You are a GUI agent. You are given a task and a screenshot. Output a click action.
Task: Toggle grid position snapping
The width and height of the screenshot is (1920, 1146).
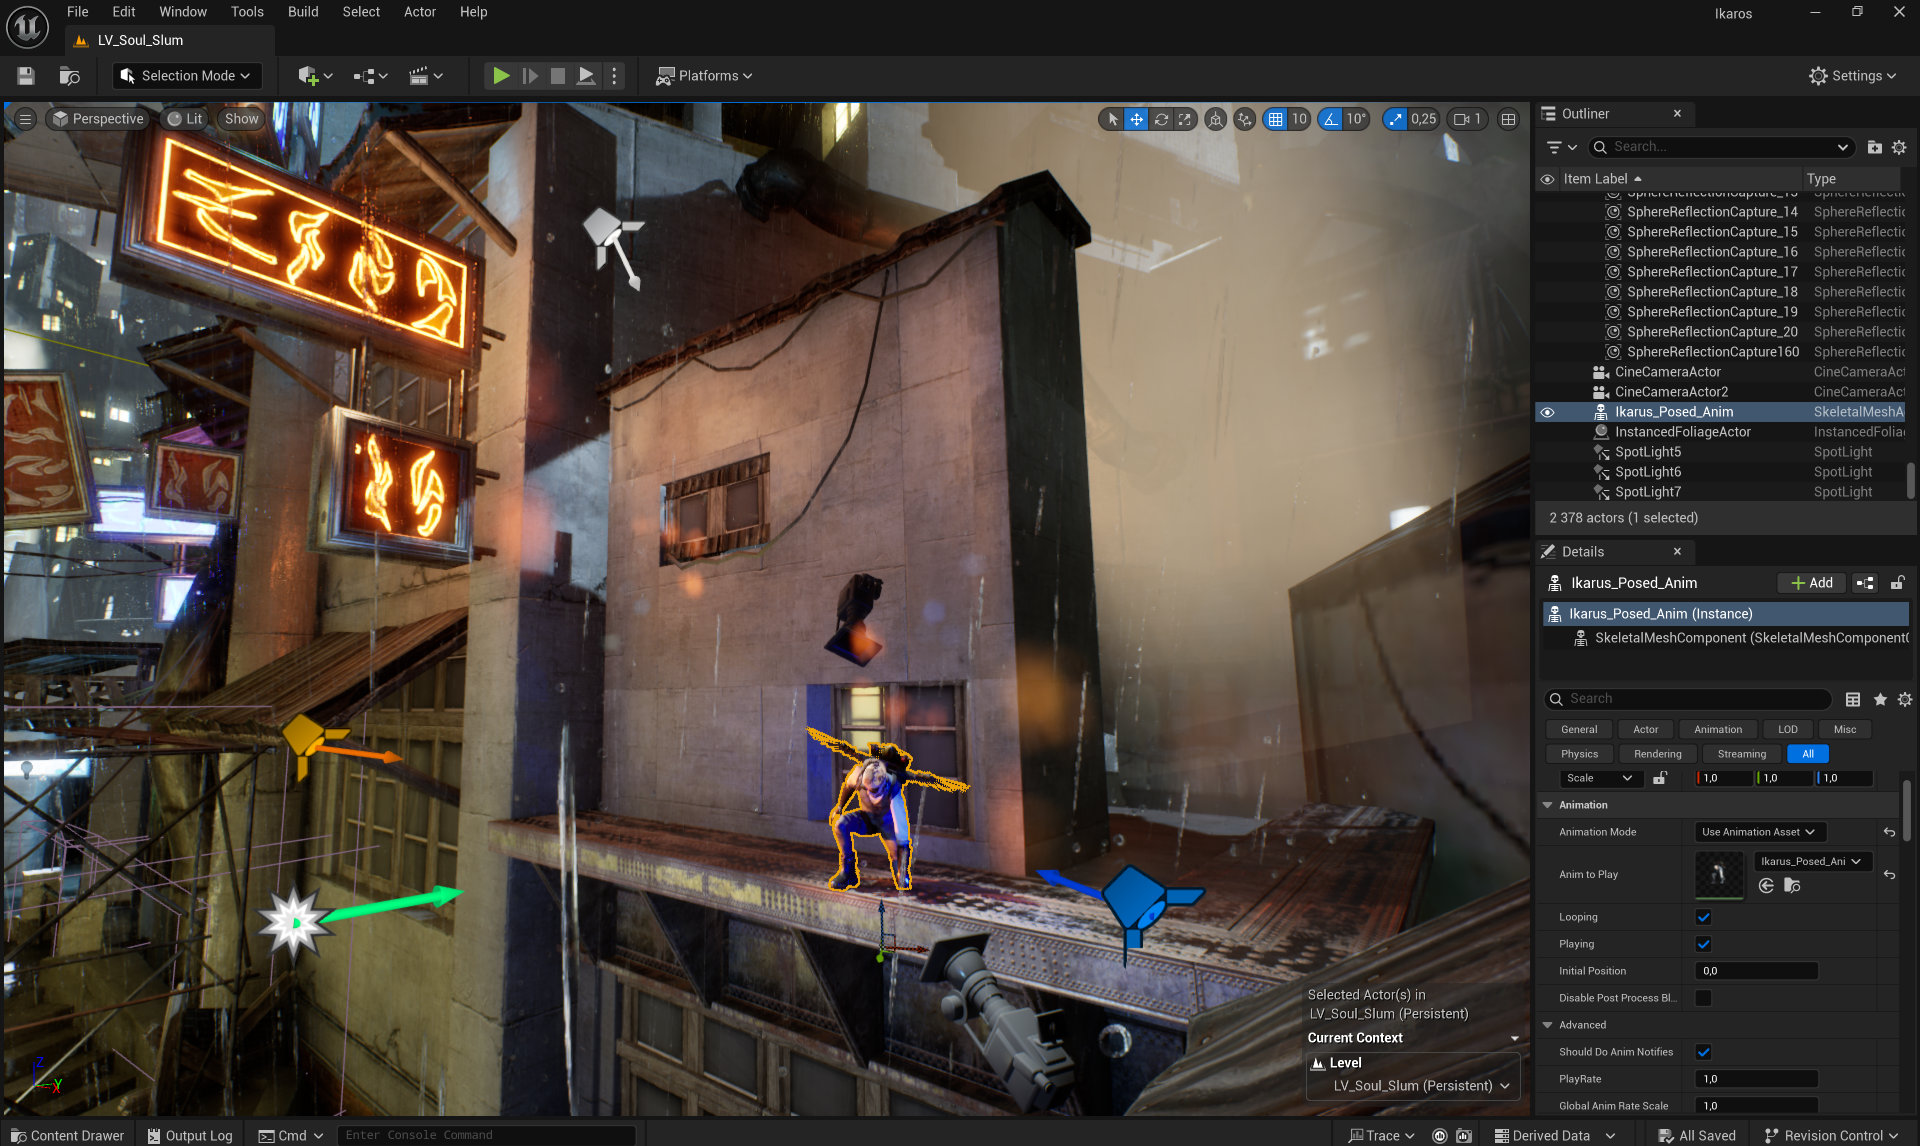(x=1275, y=119)
